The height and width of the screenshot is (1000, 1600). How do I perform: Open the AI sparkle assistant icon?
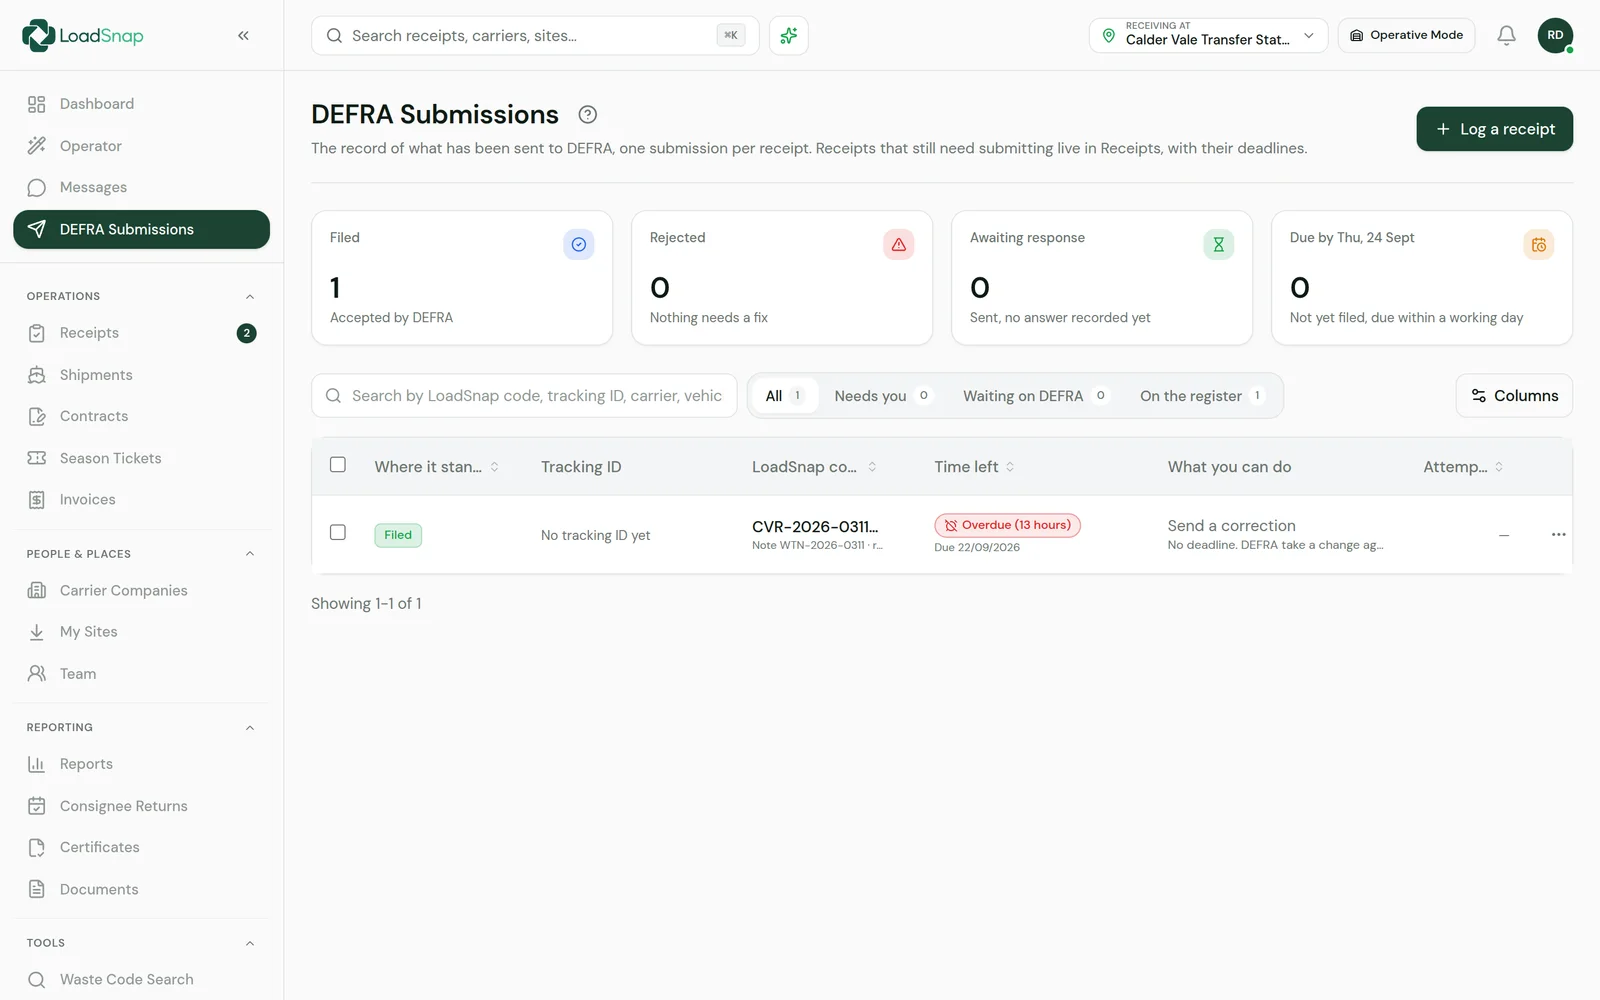pyautogui.click(x=789, y=36)
